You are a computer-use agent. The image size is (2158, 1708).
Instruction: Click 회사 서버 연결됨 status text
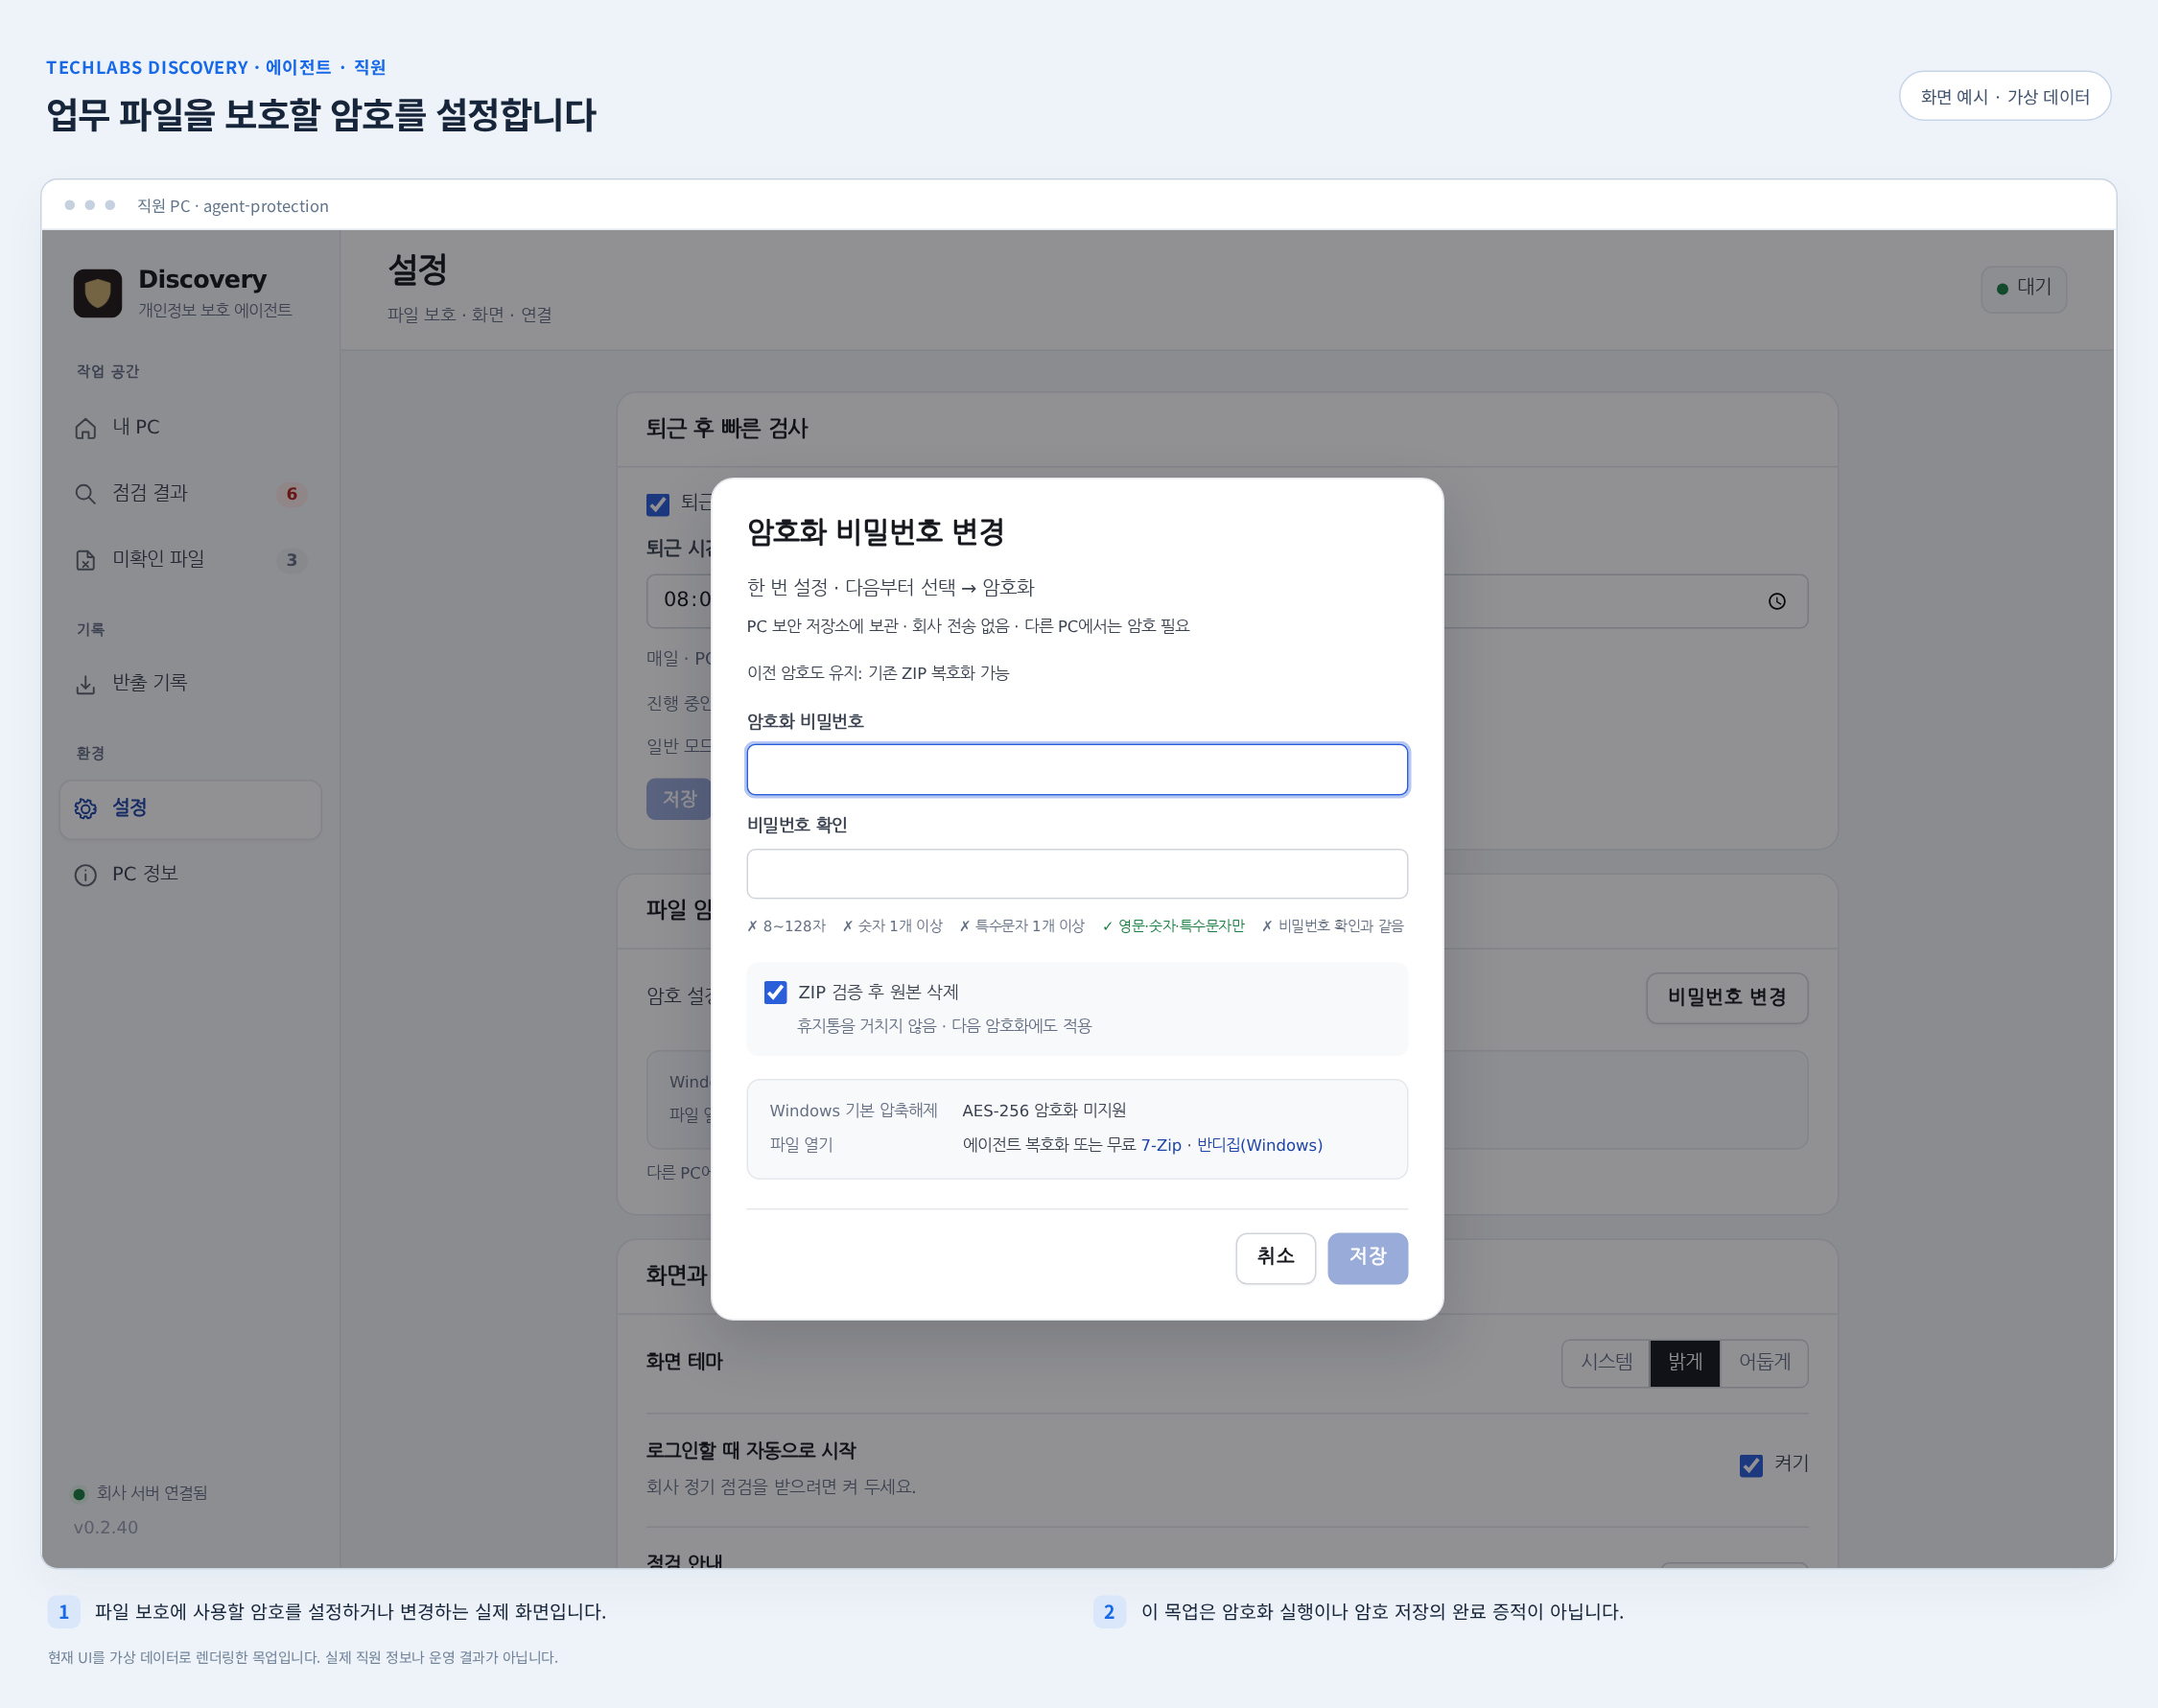[x=152, y=1493]
